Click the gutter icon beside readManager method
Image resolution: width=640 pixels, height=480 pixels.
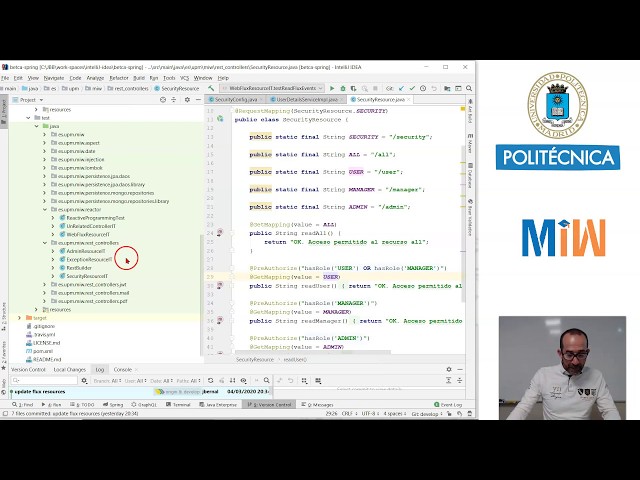coord(220,320)
